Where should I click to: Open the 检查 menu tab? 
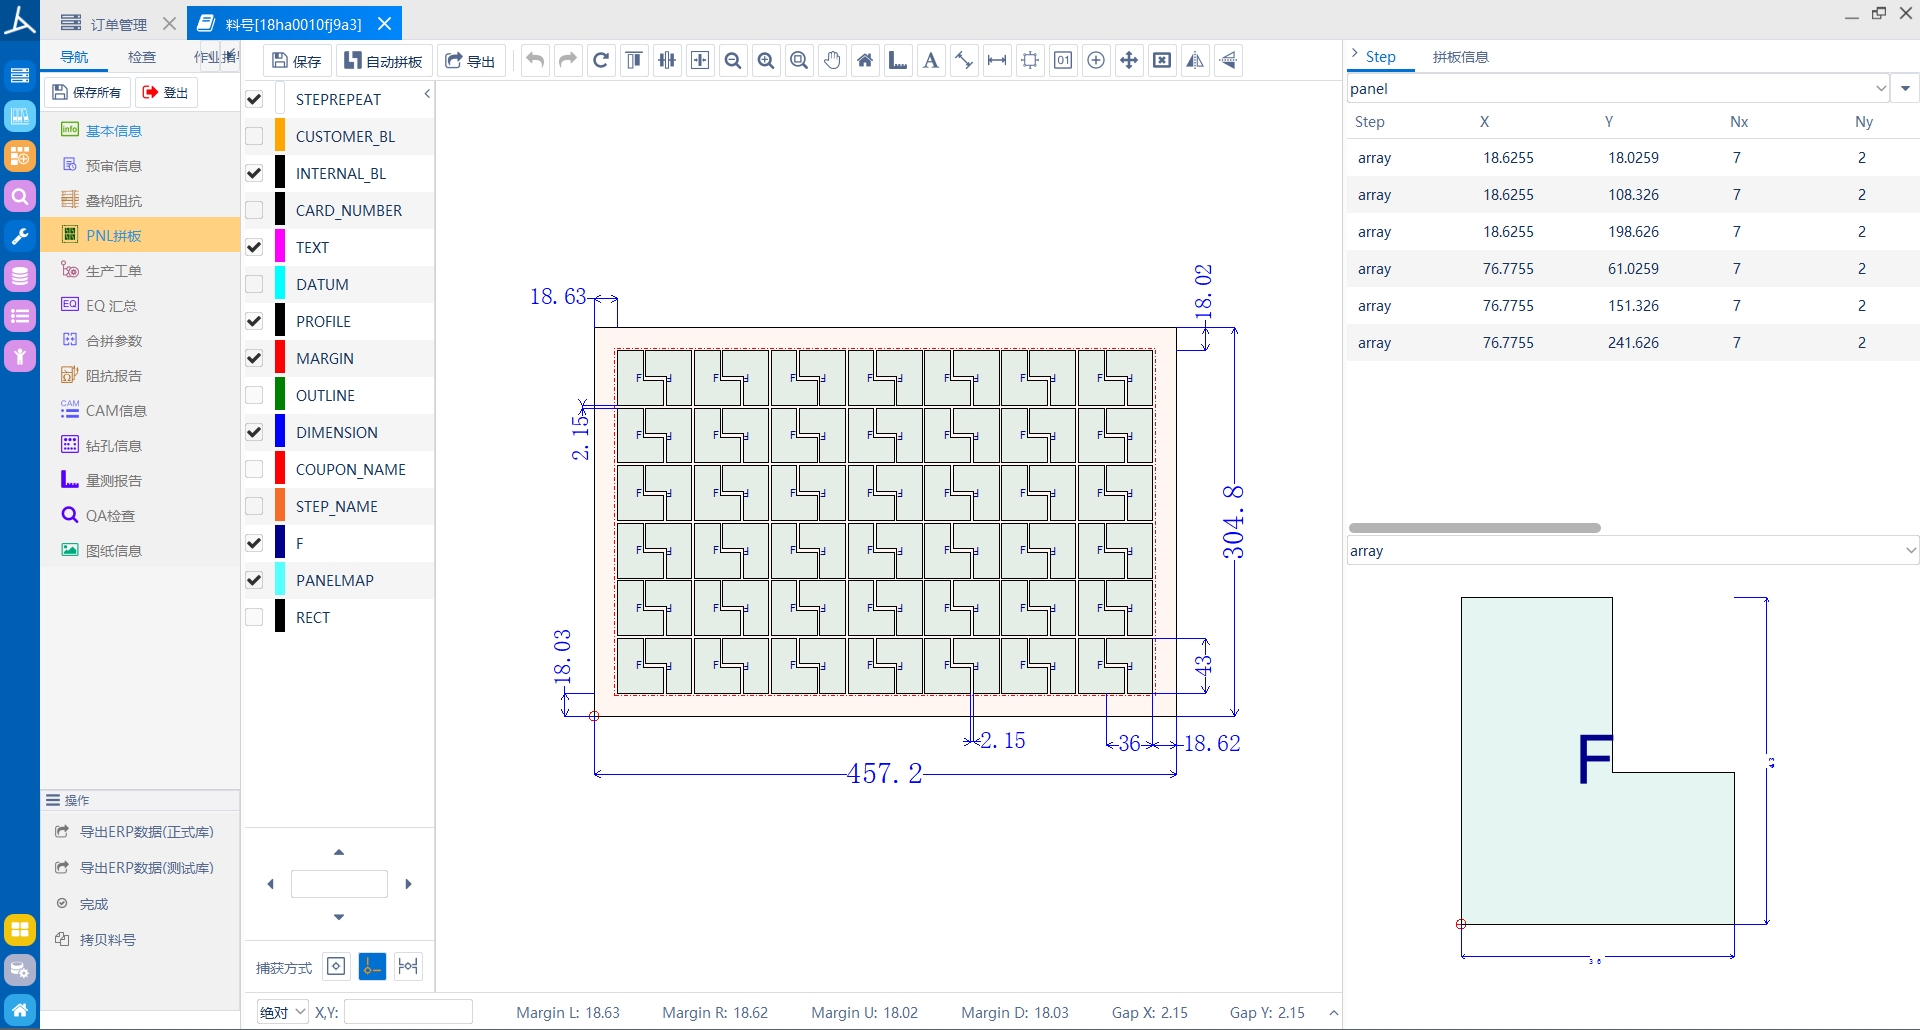[142, 57]
